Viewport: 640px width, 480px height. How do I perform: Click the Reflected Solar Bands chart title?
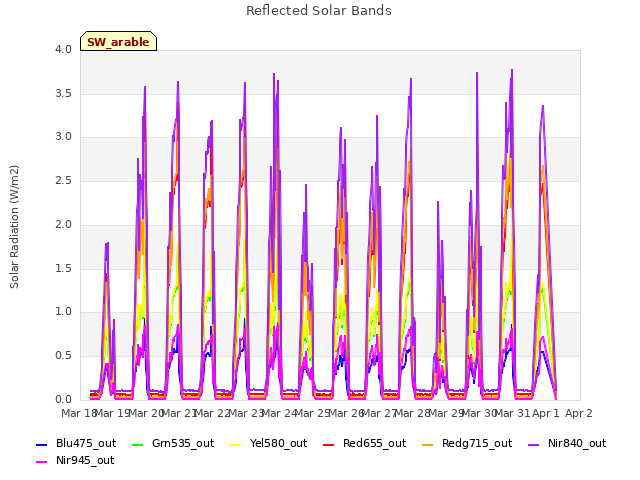[x=319, y=11]
